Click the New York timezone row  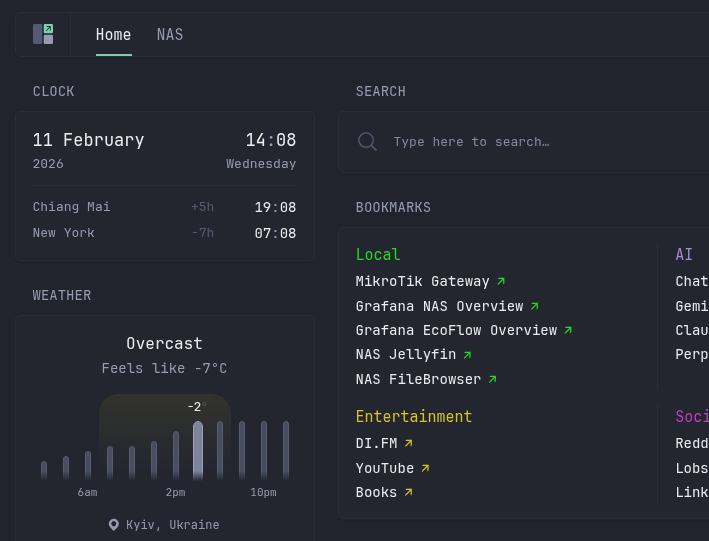click(x=164, y=233)
